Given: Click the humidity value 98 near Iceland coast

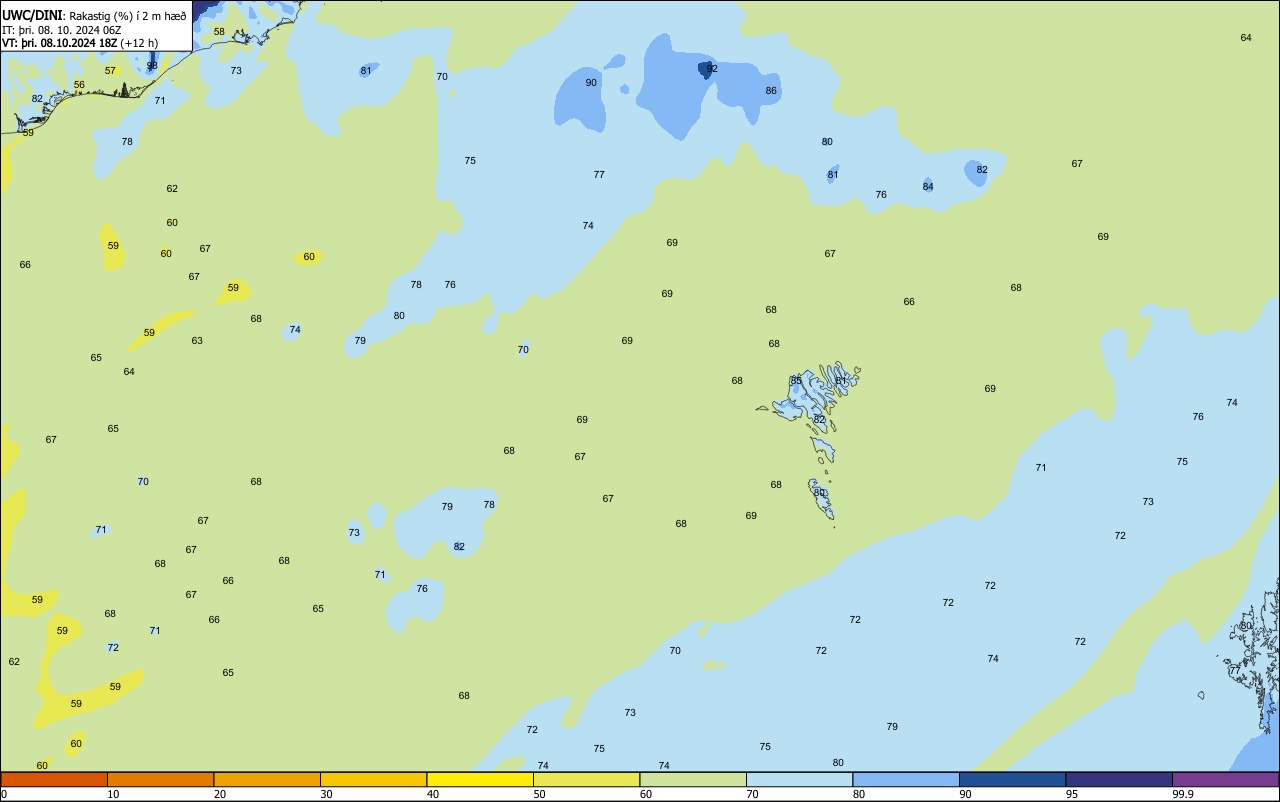Looking at the screenshot, I should click(152, 66).
